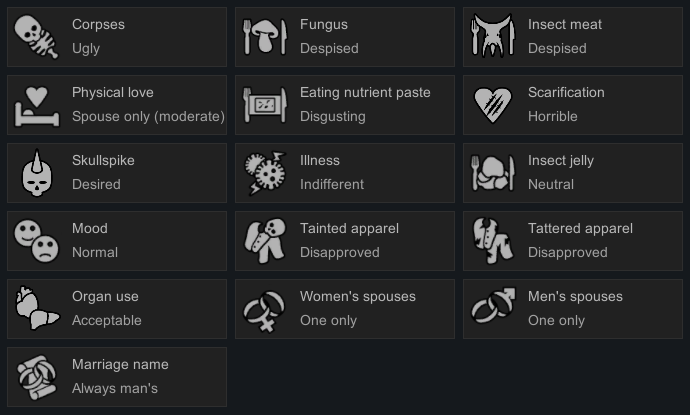The image size is (690, 415).
Task: Select Tainted apparel Disapproved precept
Action: pos(345,241)
